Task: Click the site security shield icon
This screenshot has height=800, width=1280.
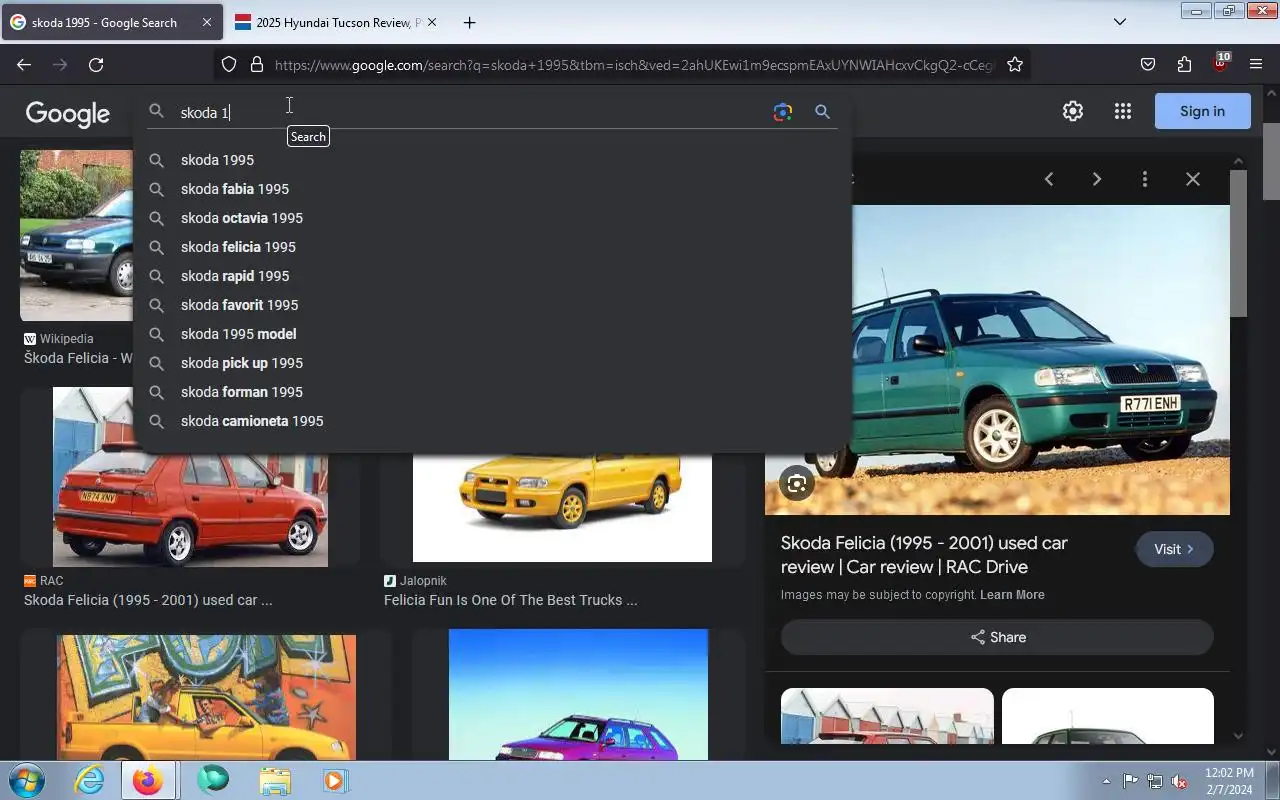Action: pyautogui.click(x=229, y=64)
